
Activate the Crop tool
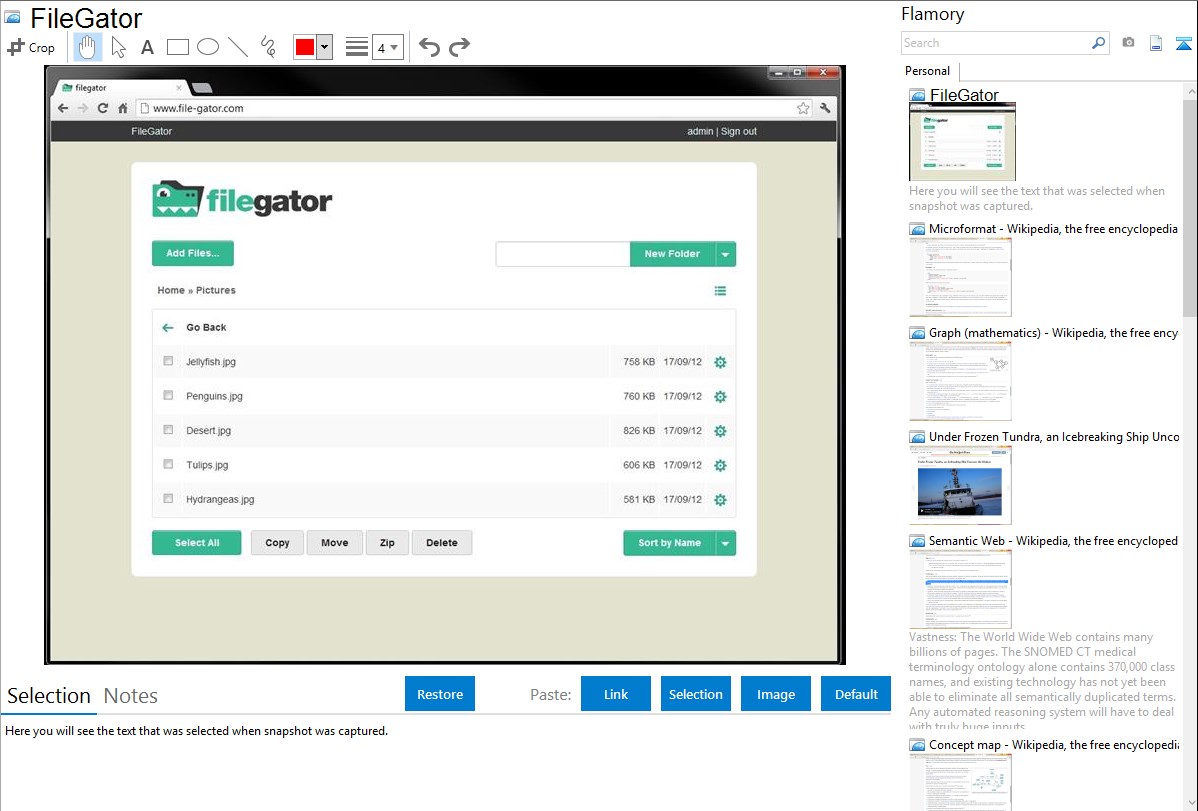(31, 47)
